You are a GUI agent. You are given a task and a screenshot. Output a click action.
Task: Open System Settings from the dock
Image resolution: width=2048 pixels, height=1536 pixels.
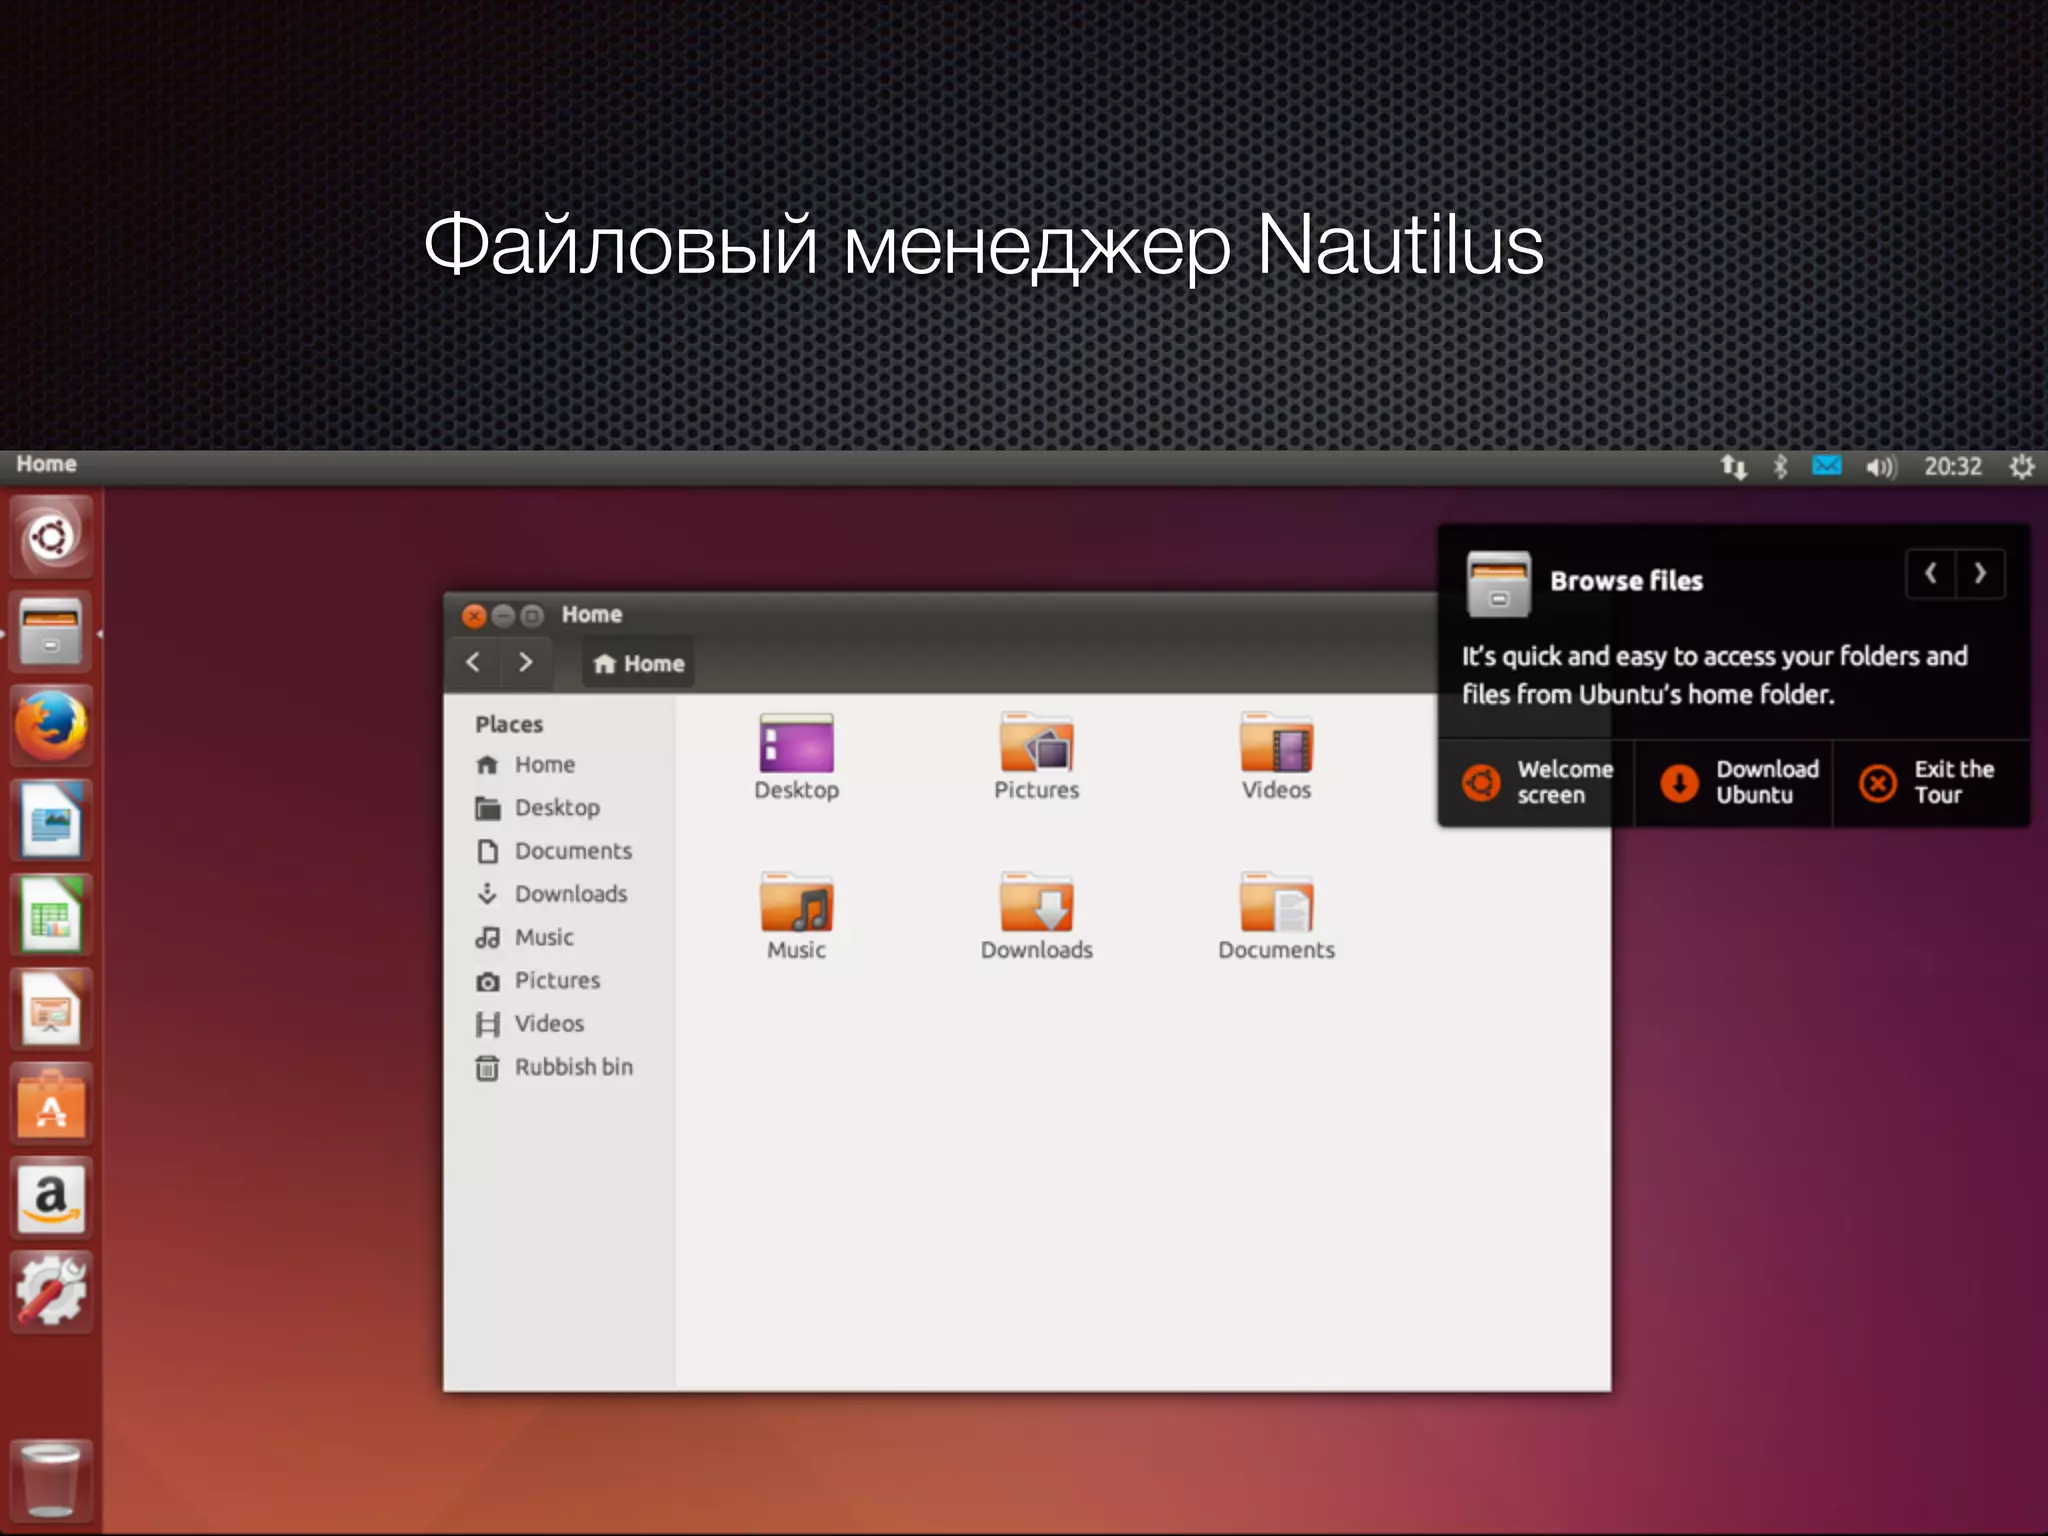click(51, 1291)
